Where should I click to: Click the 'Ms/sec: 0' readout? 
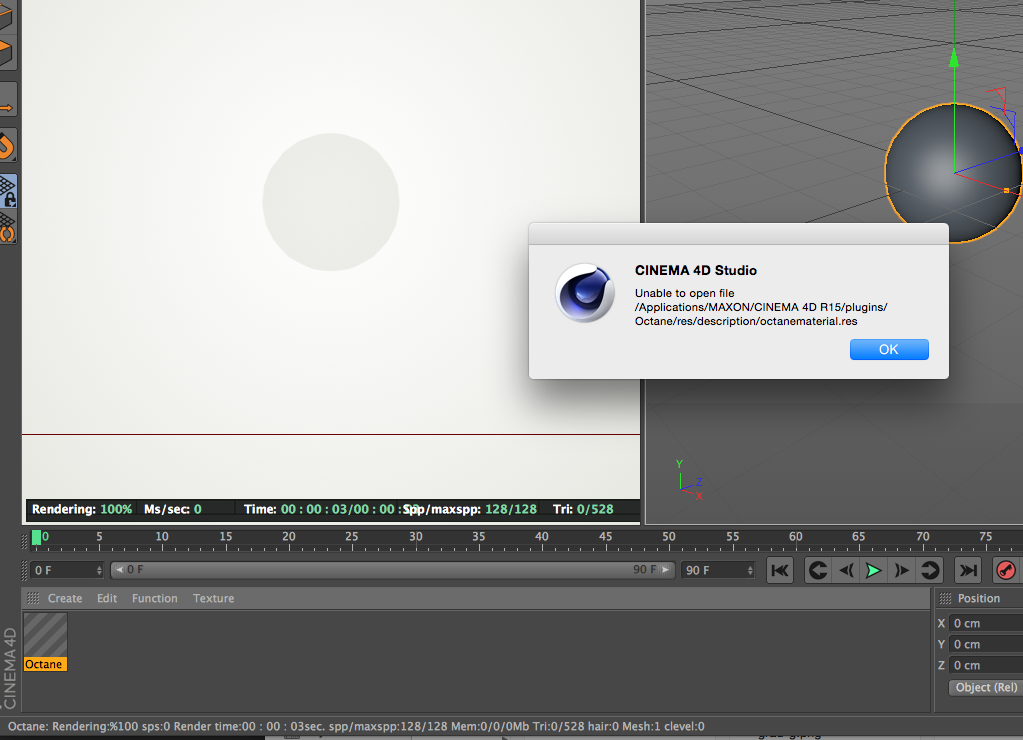(173, 509)
